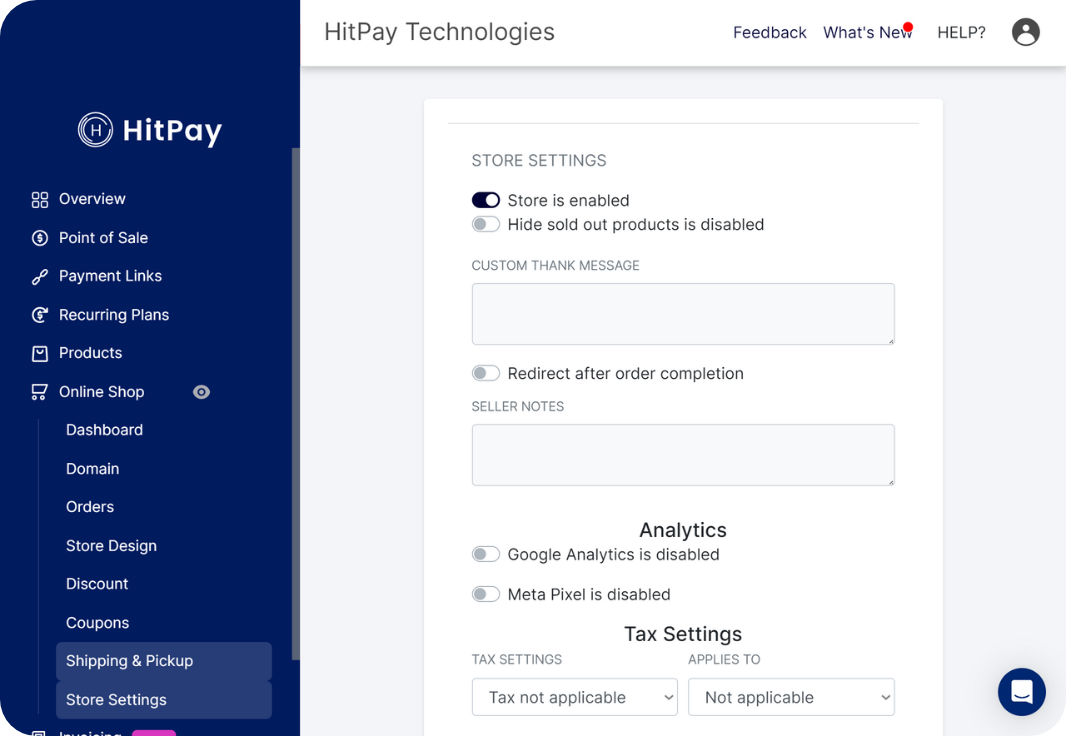Click the STORE SETTINGS section label
The image size is (1066, 736).
point(539,160)
